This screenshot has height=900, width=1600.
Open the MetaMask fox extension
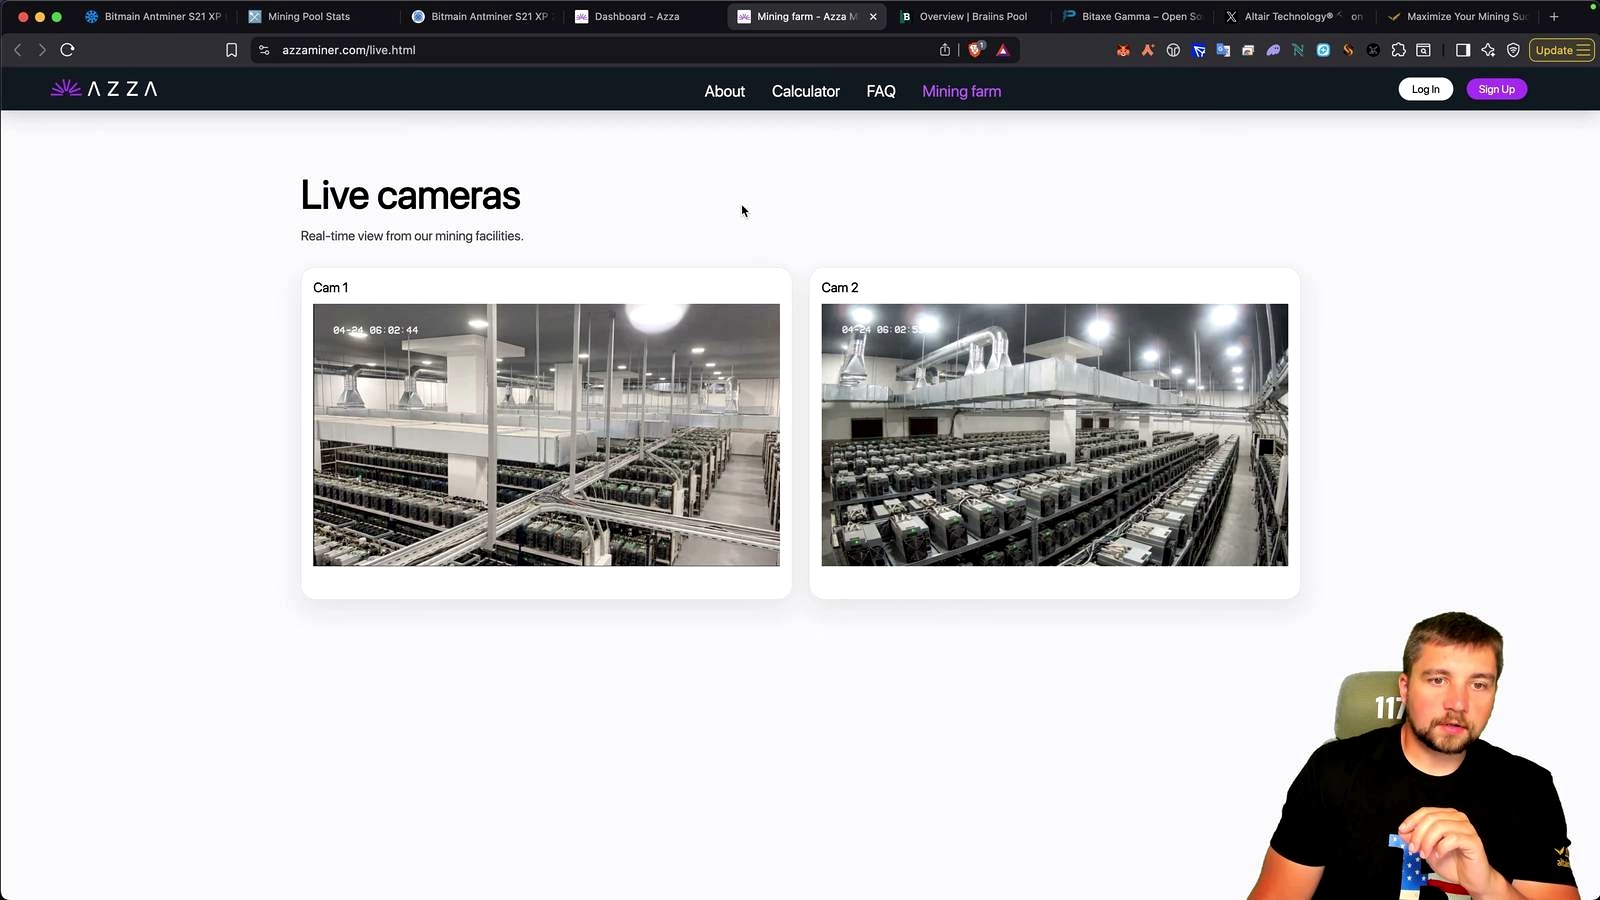(x=1123, y=50)
